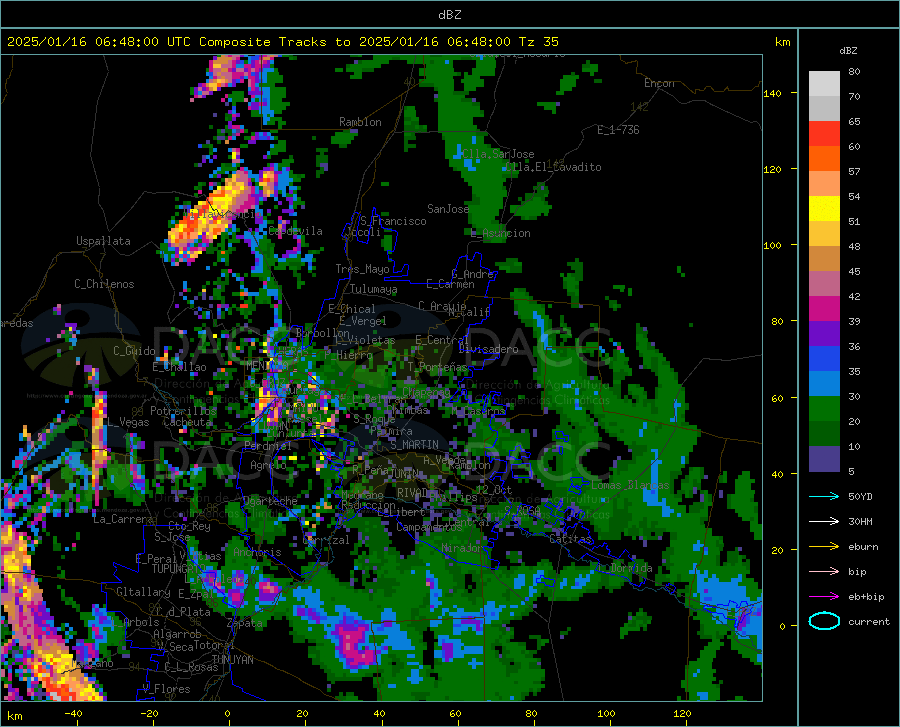The image size is (900, 727).
Task: Pick the light gray 70–80 dBZ legend swatch
Action: 824,84
